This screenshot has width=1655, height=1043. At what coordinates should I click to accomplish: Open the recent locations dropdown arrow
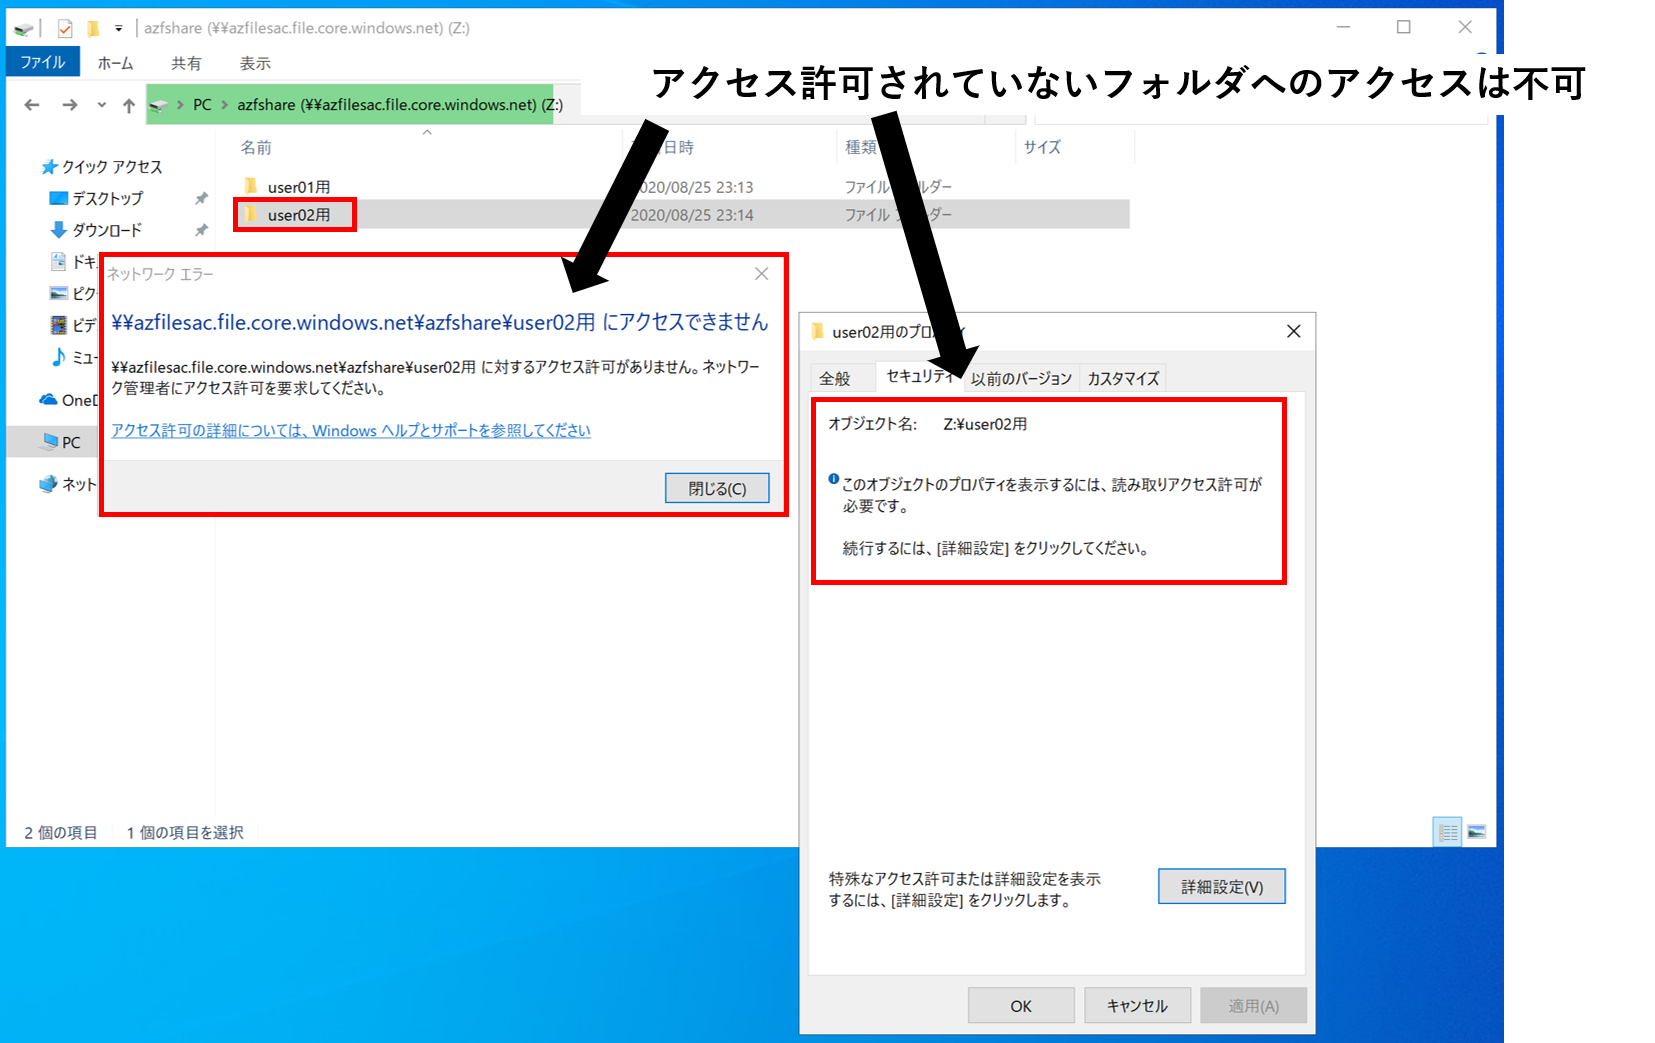point(101,105)
